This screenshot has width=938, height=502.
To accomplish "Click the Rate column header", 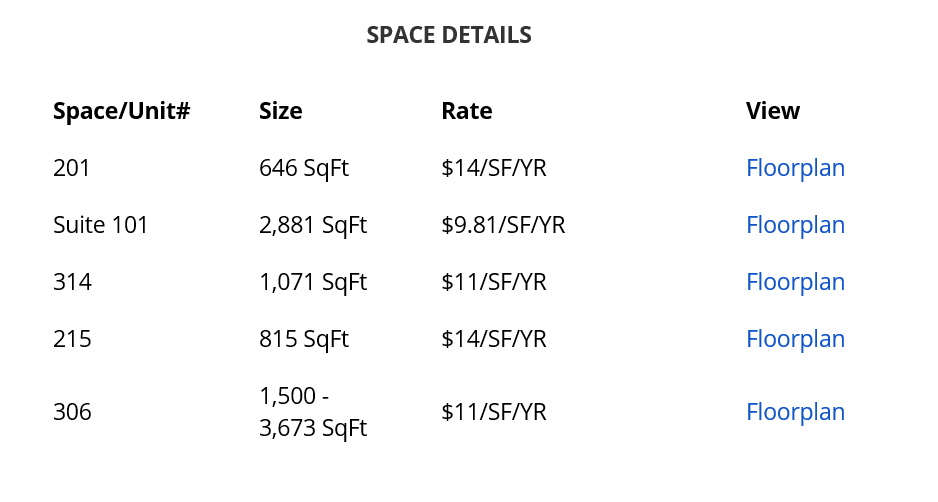I will point(466,111).
